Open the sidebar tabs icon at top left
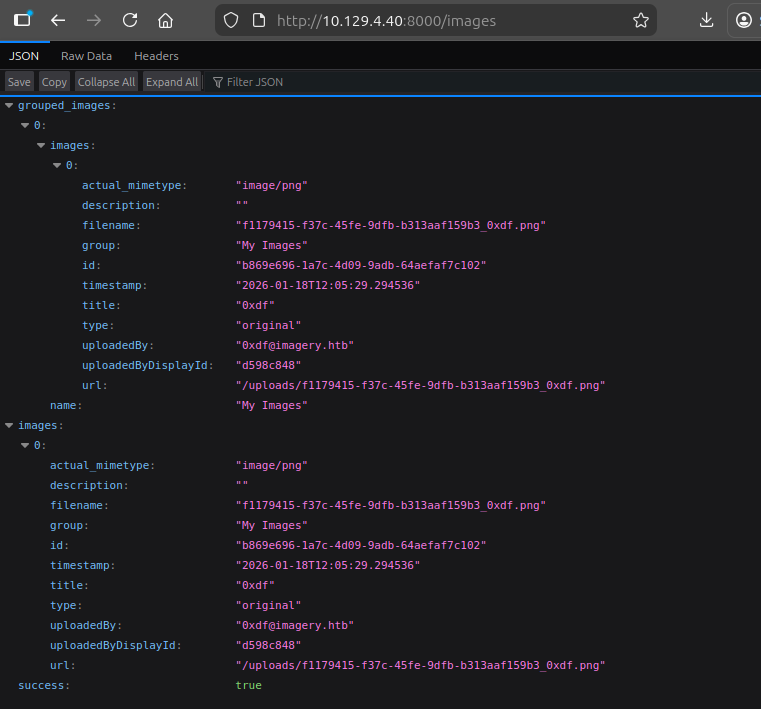This screenshot has width=761, height=709. click(x=22, y=19)
